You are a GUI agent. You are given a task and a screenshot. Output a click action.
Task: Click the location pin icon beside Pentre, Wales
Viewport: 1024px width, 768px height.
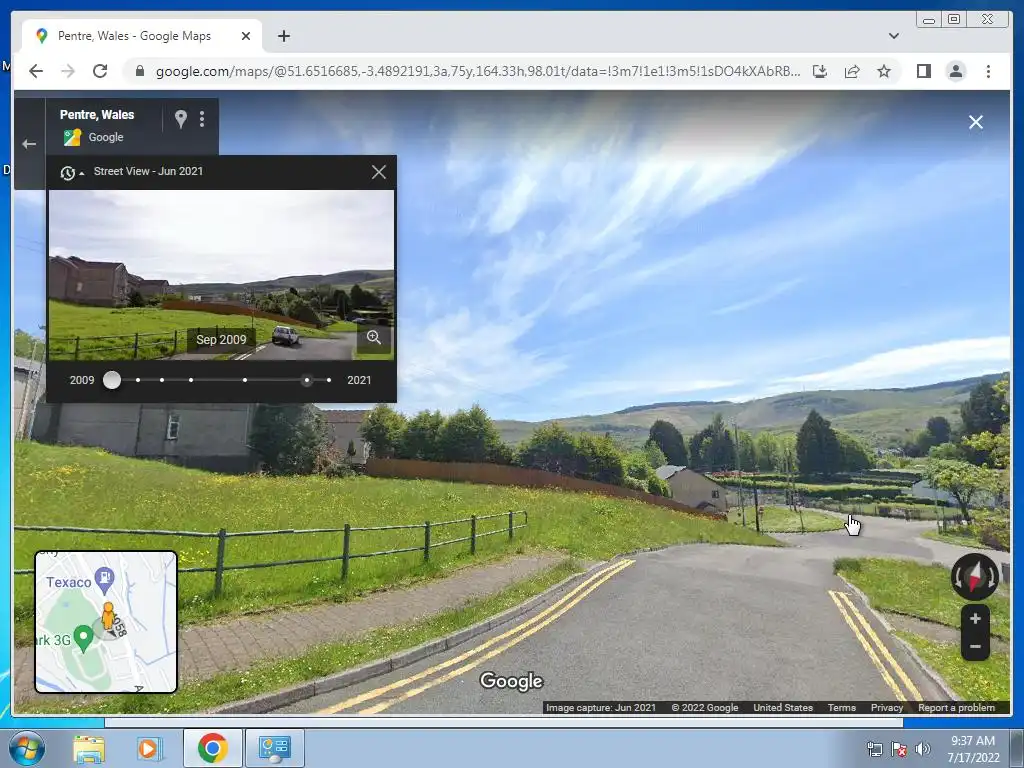pyautogui.click(x=181, y=118)
